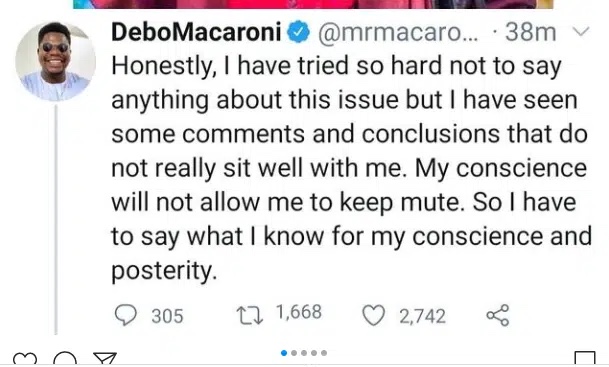
Task: Retweet this post via the retweet icon
Action: (x=250, y=315)
